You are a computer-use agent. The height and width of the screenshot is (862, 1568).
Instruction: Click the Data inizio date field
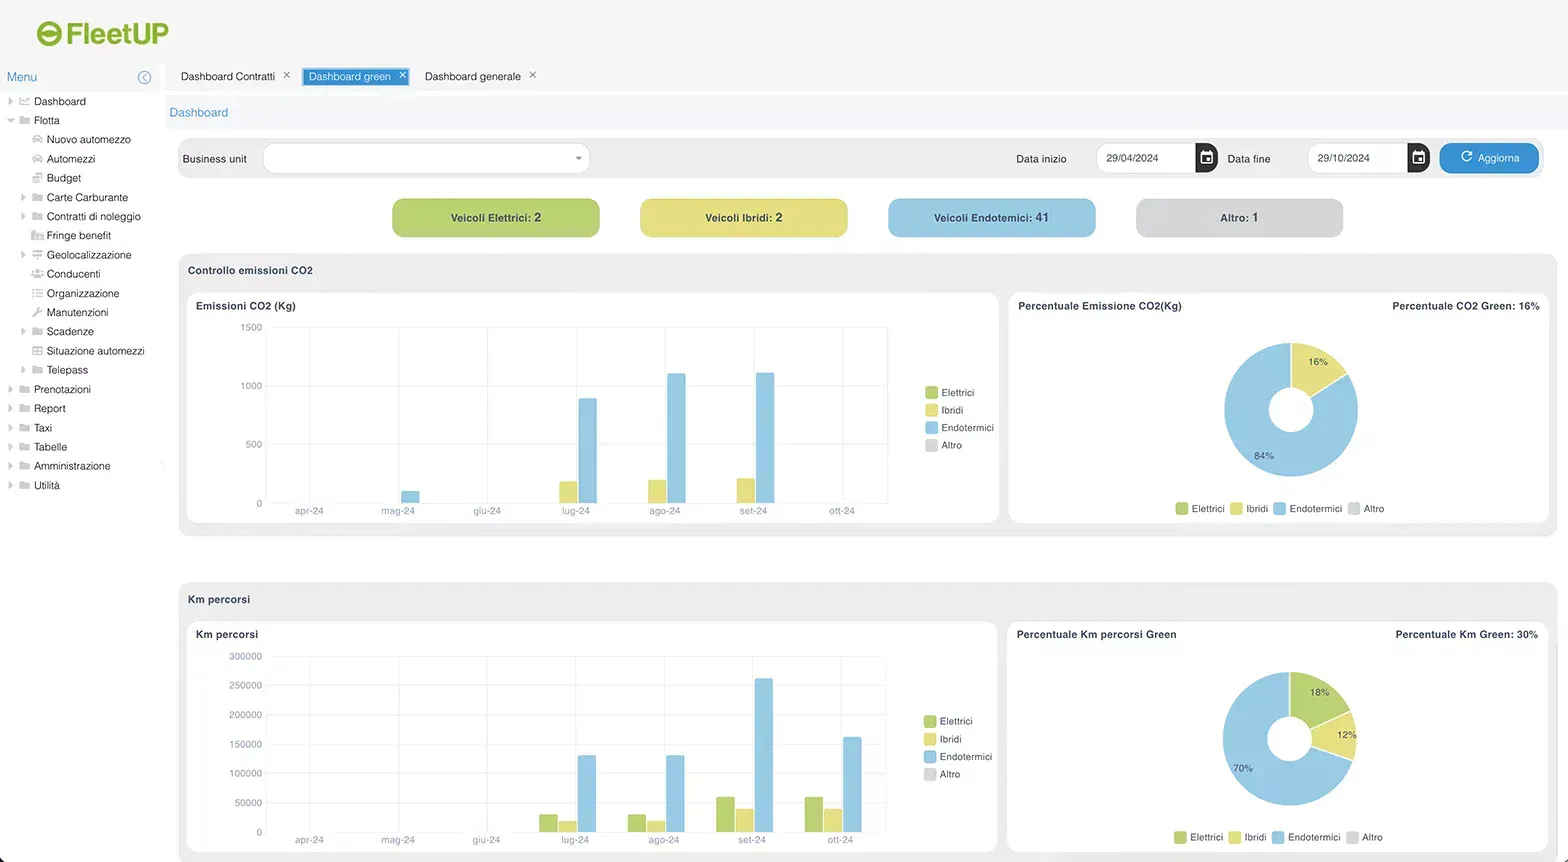point(1145,158)
